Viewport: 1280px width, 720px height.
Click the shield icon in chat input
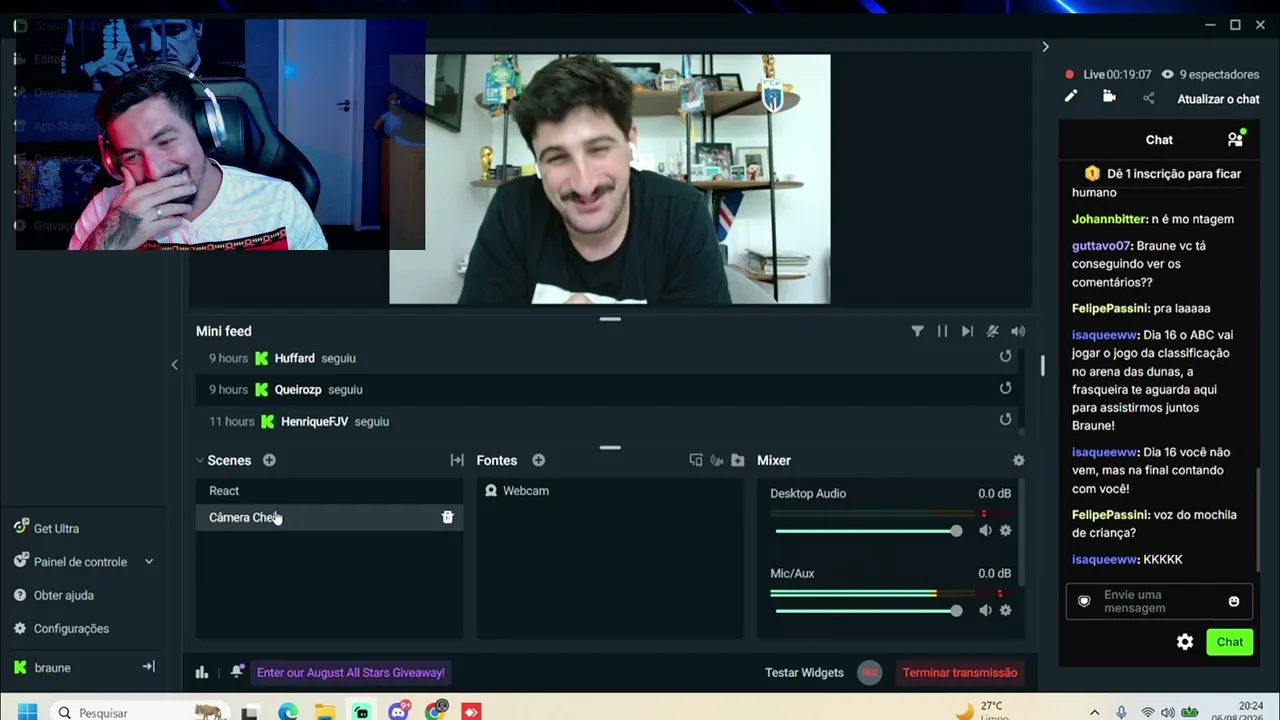(x=1084, y=601)
